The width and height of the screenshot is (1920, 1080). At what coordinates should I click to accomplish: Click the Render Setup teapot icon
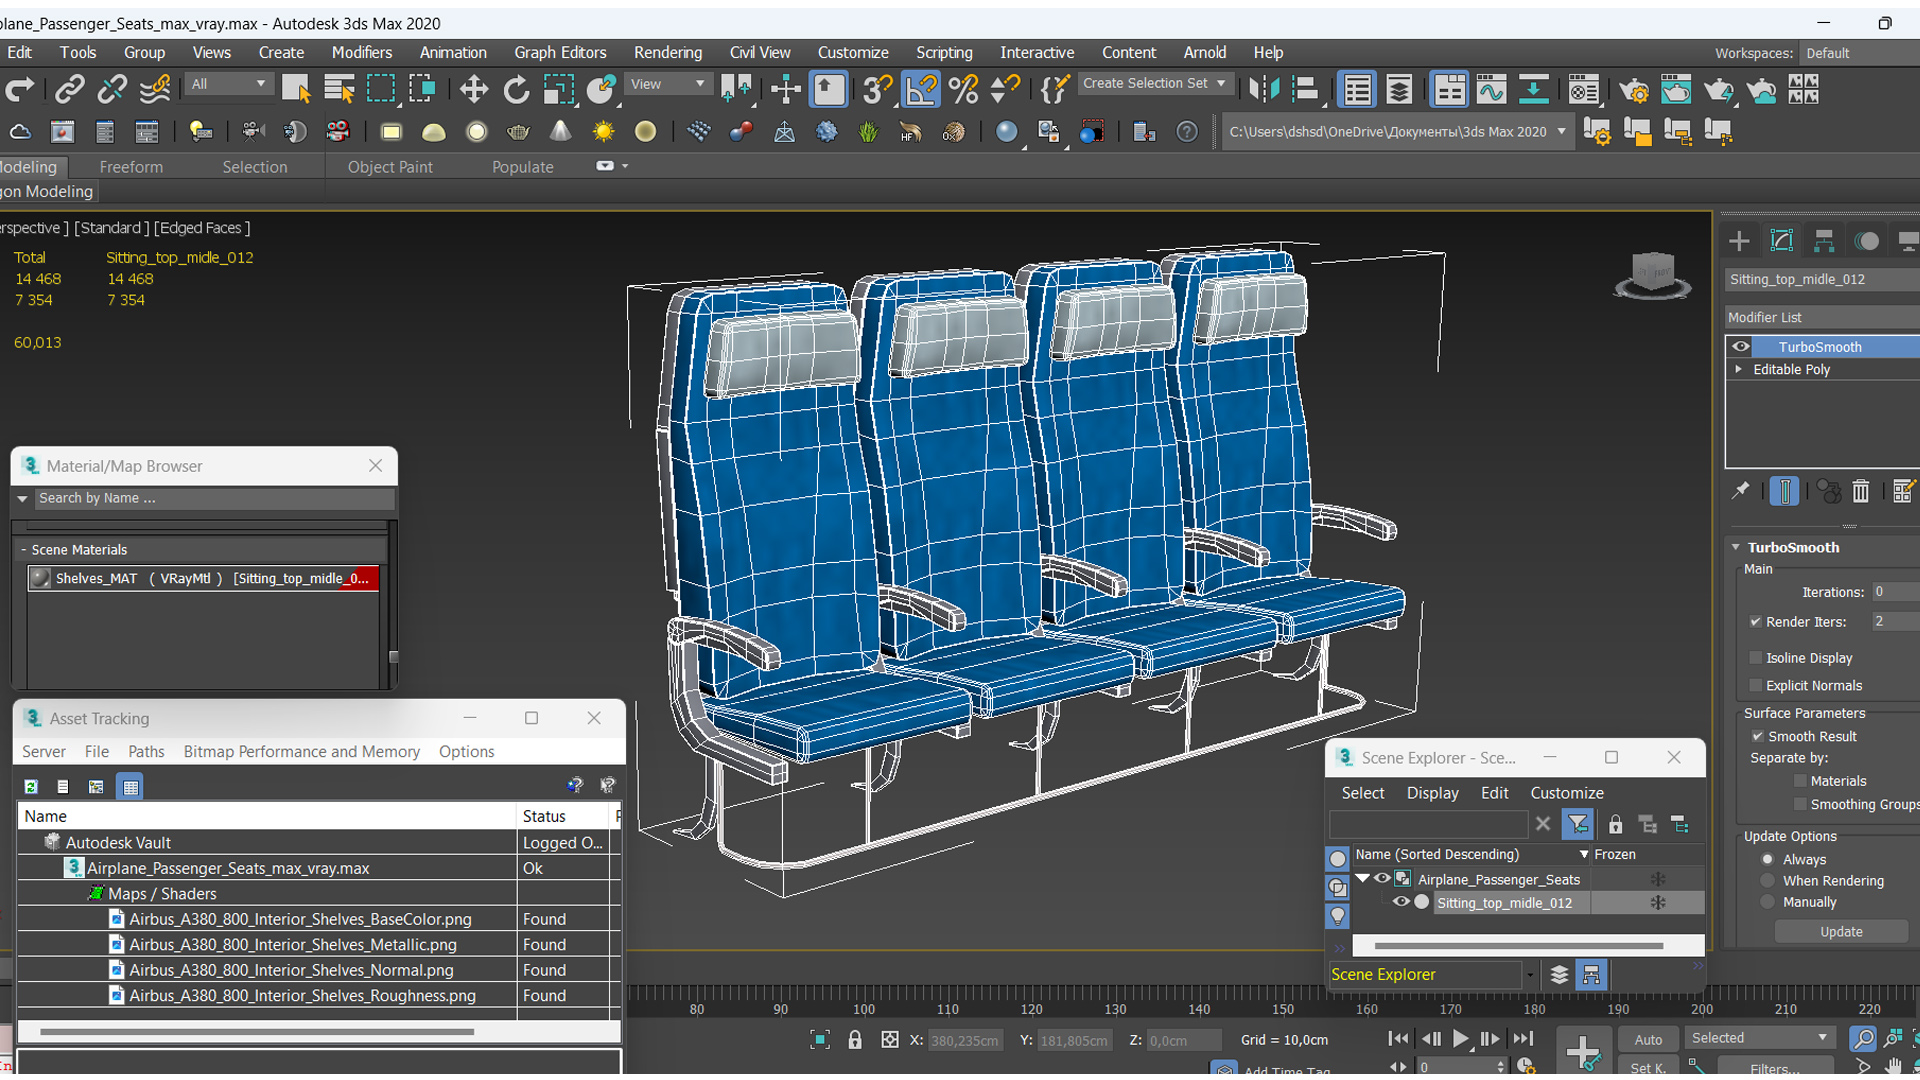click(x=1634, y=90)
